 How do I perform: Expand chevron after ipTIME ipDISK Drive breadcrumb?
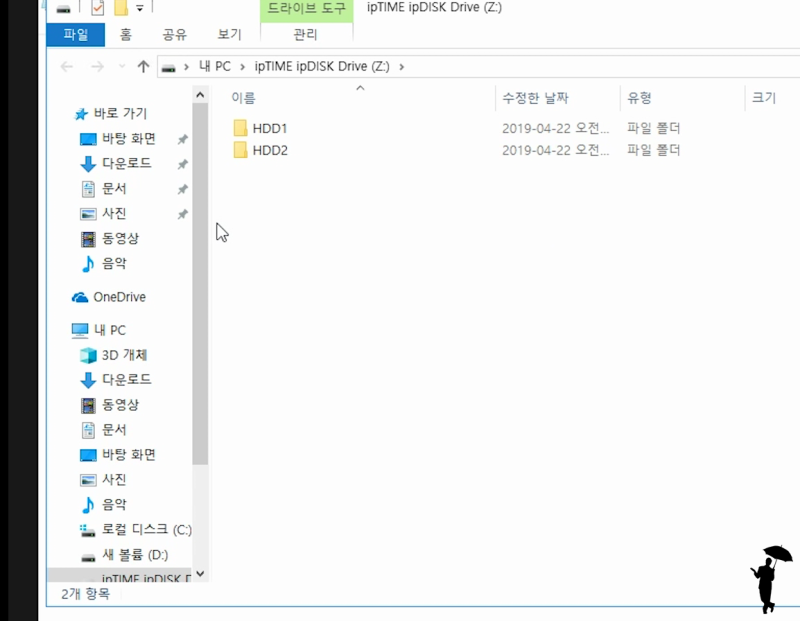click(x=402, y=67)
